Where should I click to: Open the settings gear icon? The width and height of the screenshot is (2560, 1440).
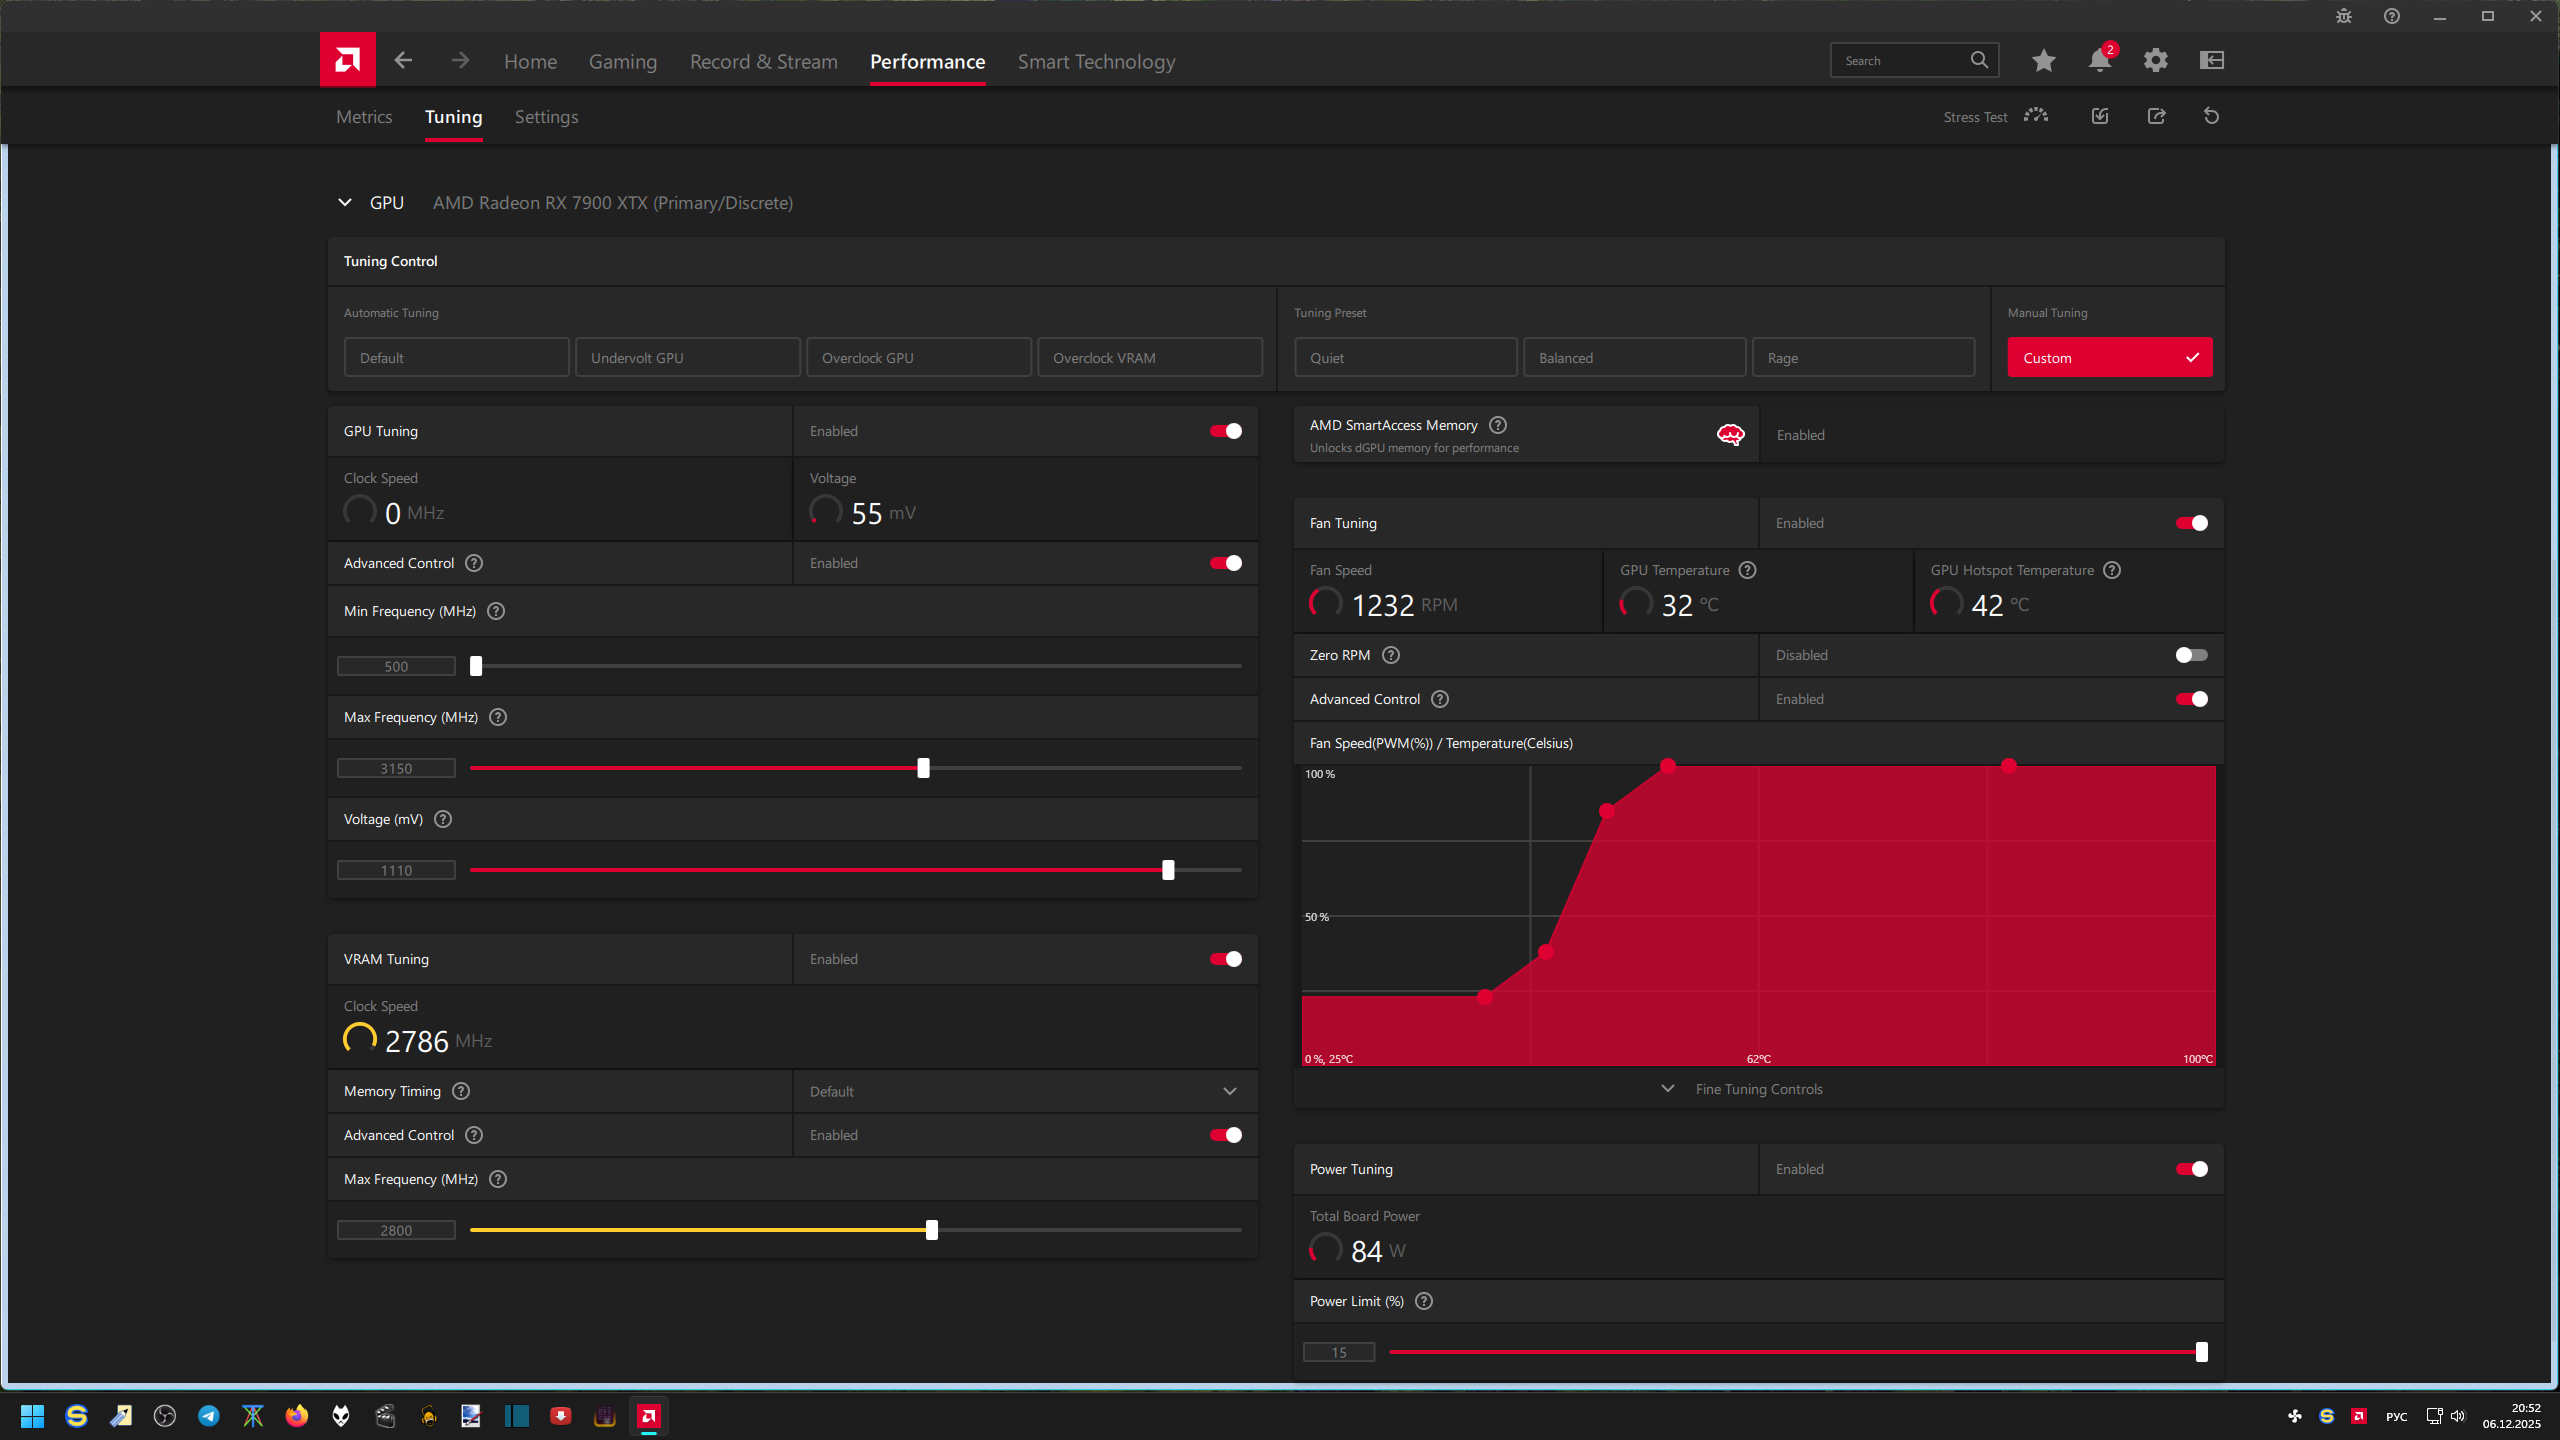point(2155,60)
